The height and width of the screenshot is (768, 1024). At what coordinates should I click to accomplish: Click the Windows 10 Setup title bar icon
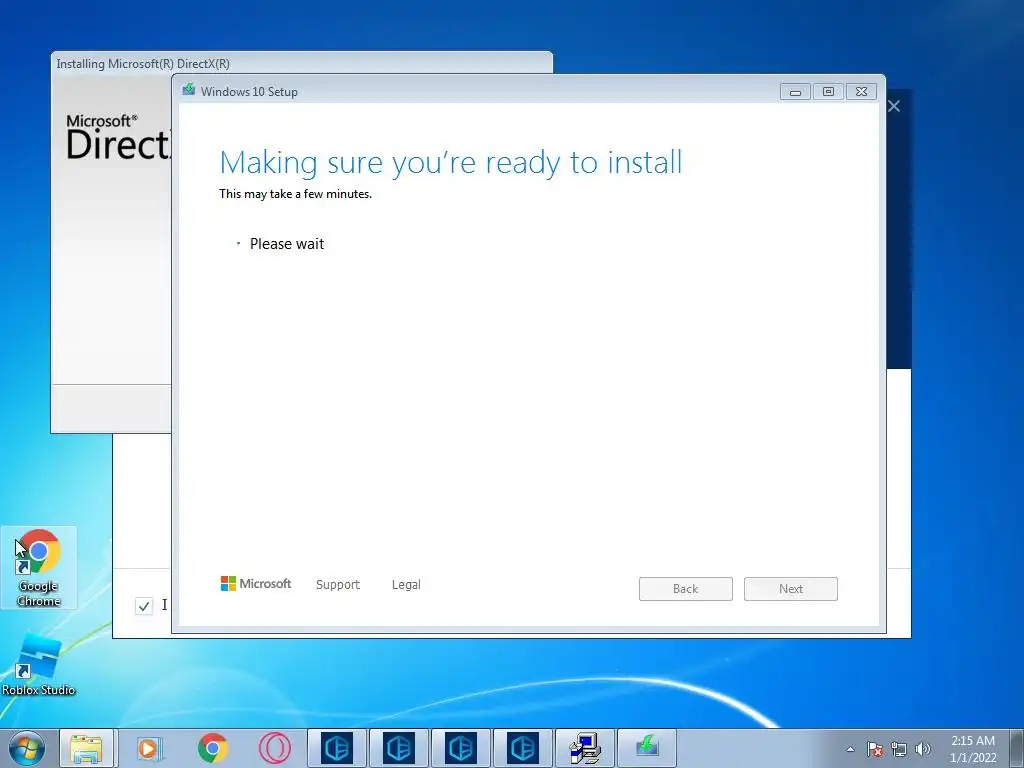(189, 90)
